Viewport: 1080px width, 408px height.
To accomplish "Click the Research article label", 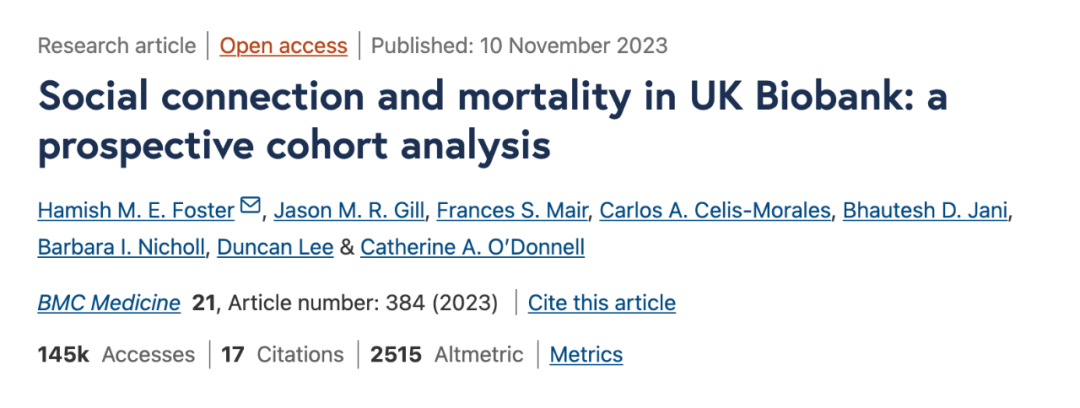I will click(117, 45).
